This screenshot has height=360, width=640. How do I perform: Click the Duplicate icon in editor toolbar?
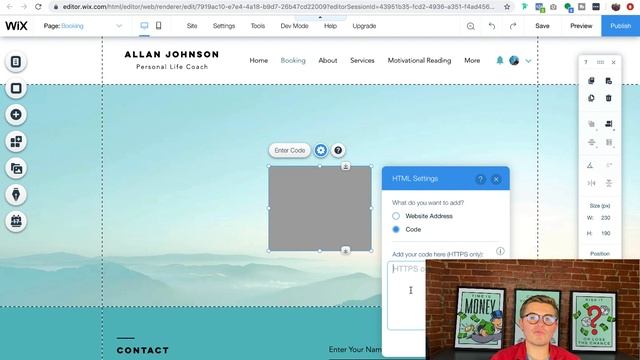pyautogui.click(x=591, y=98)
